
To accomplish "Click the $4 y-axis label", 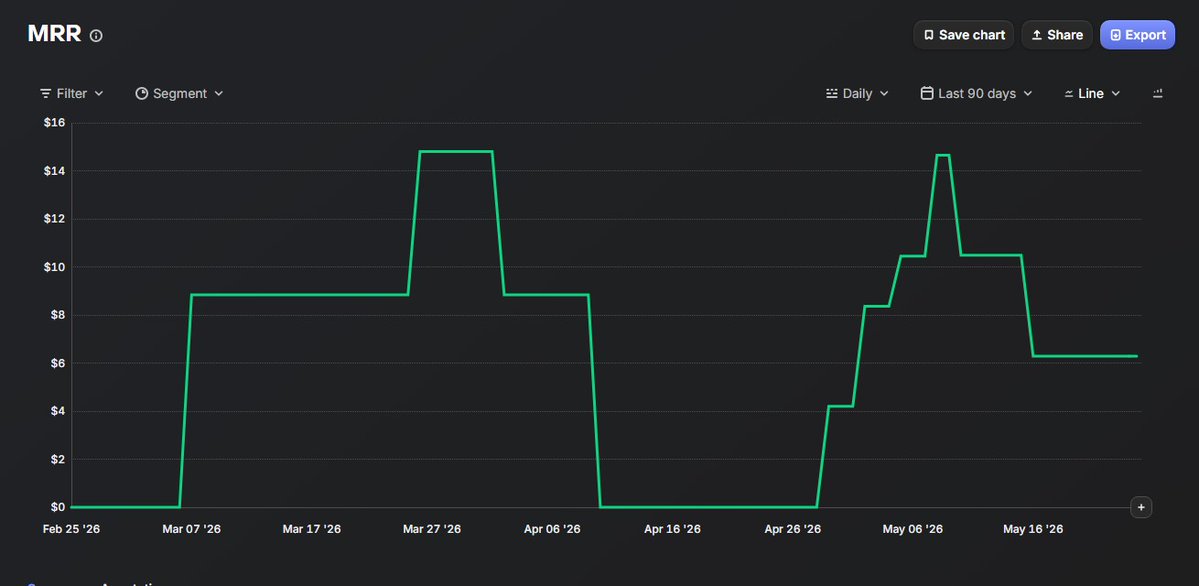I will [x=58, y=411].
